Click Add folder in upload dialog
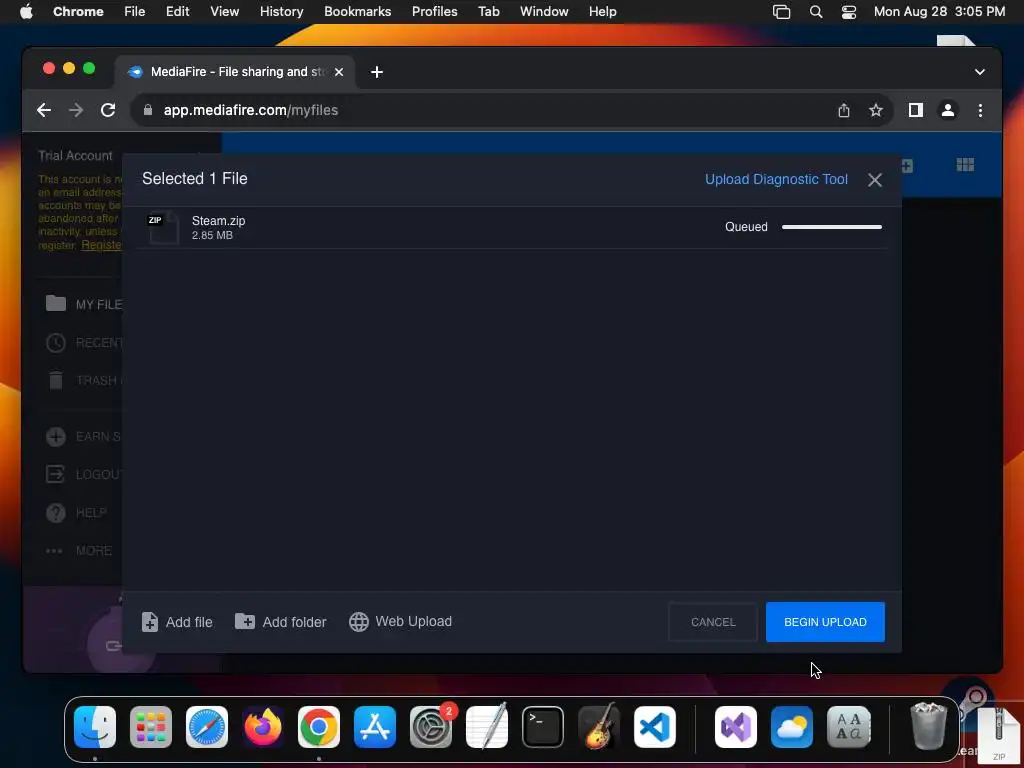 tap(281, 622)
